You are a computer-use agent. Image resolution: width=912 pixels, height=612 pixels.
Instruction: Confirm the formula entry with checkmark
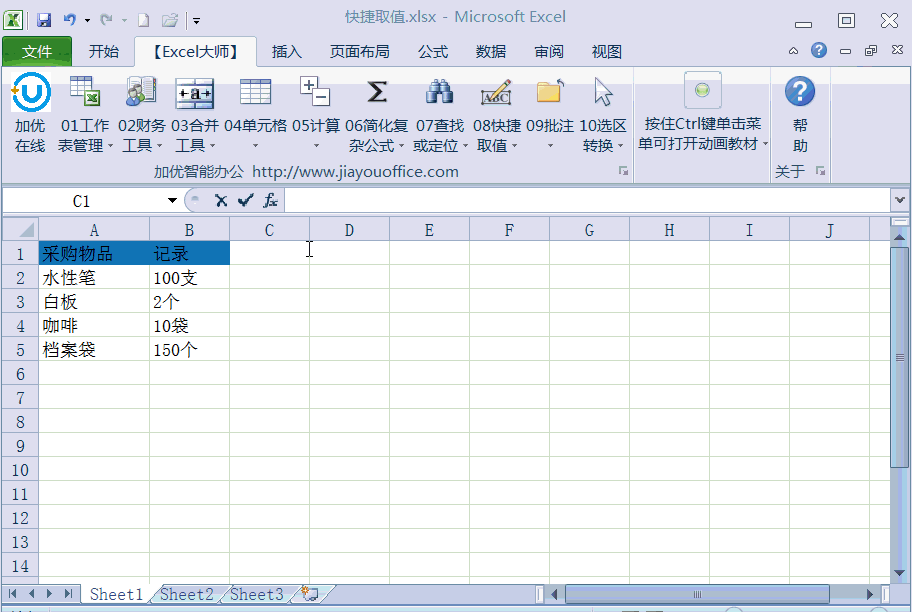click(x=245, y=201)
